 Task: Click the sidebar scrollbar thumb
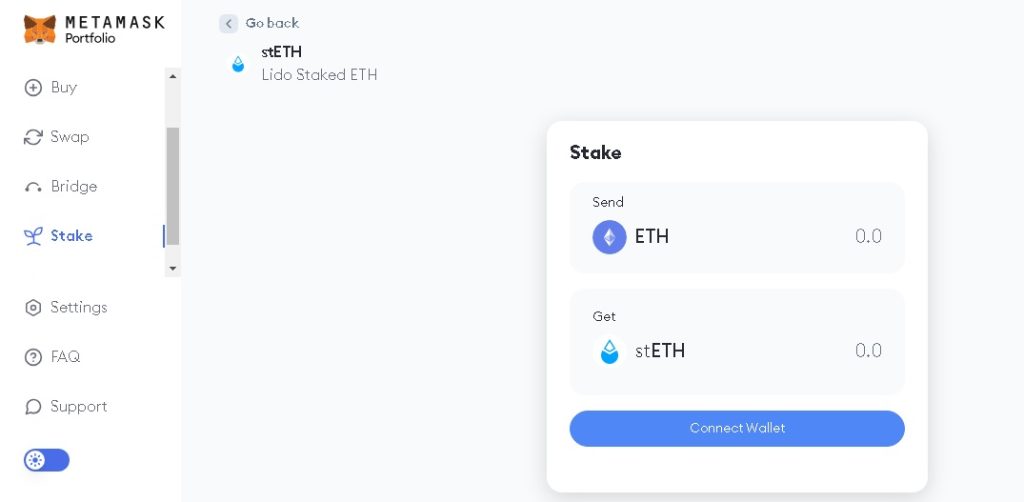point(173,185)
